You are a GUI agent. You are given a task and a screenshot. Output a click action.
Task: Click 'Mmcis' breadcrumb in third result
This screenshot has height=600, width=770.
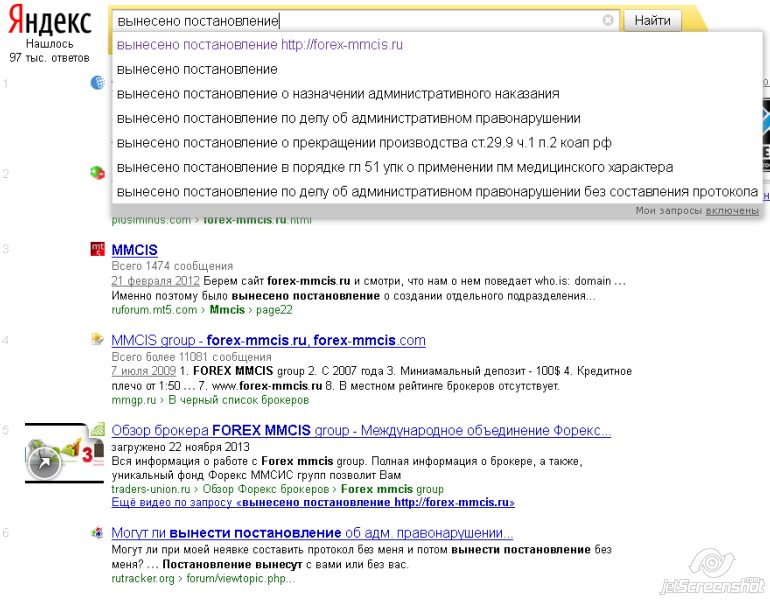227,310
